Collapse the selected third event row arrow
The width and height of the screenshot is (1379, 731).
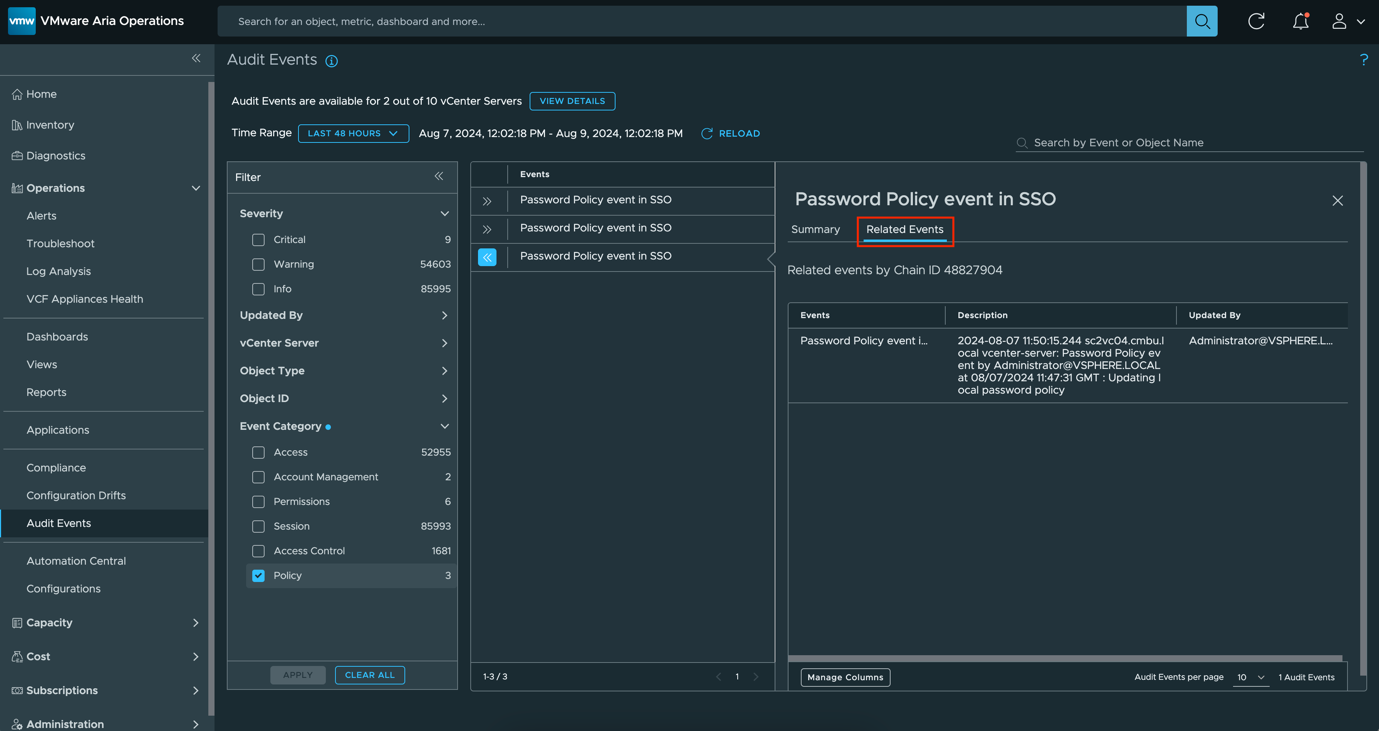487,257
